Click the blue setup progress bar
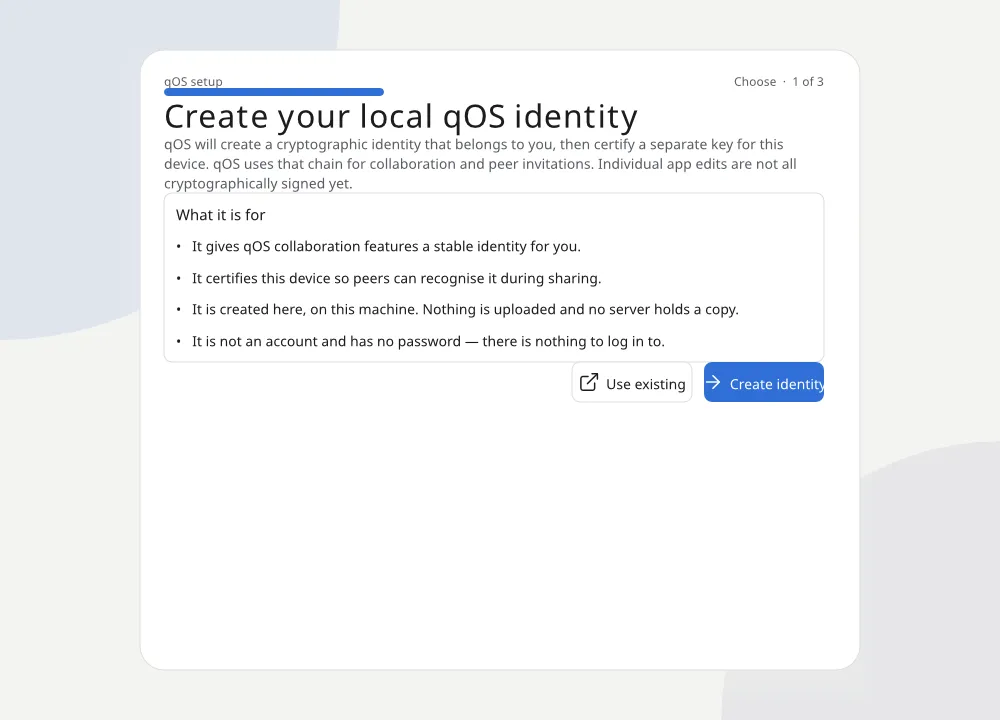 pyautogui.click(x=274, y=92)
